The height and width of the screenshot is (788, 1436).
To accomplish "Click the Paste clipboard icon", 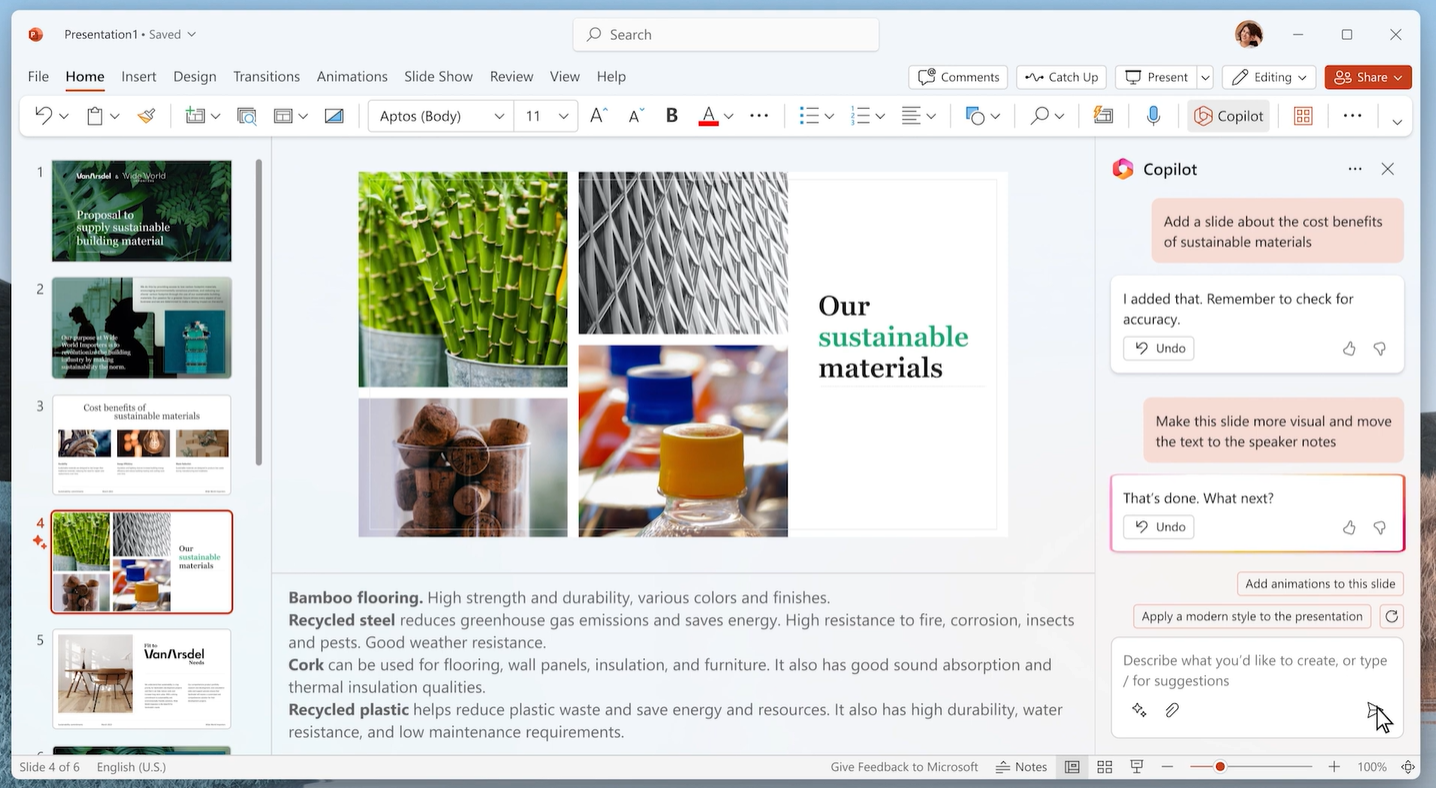I will coord(95,116).
